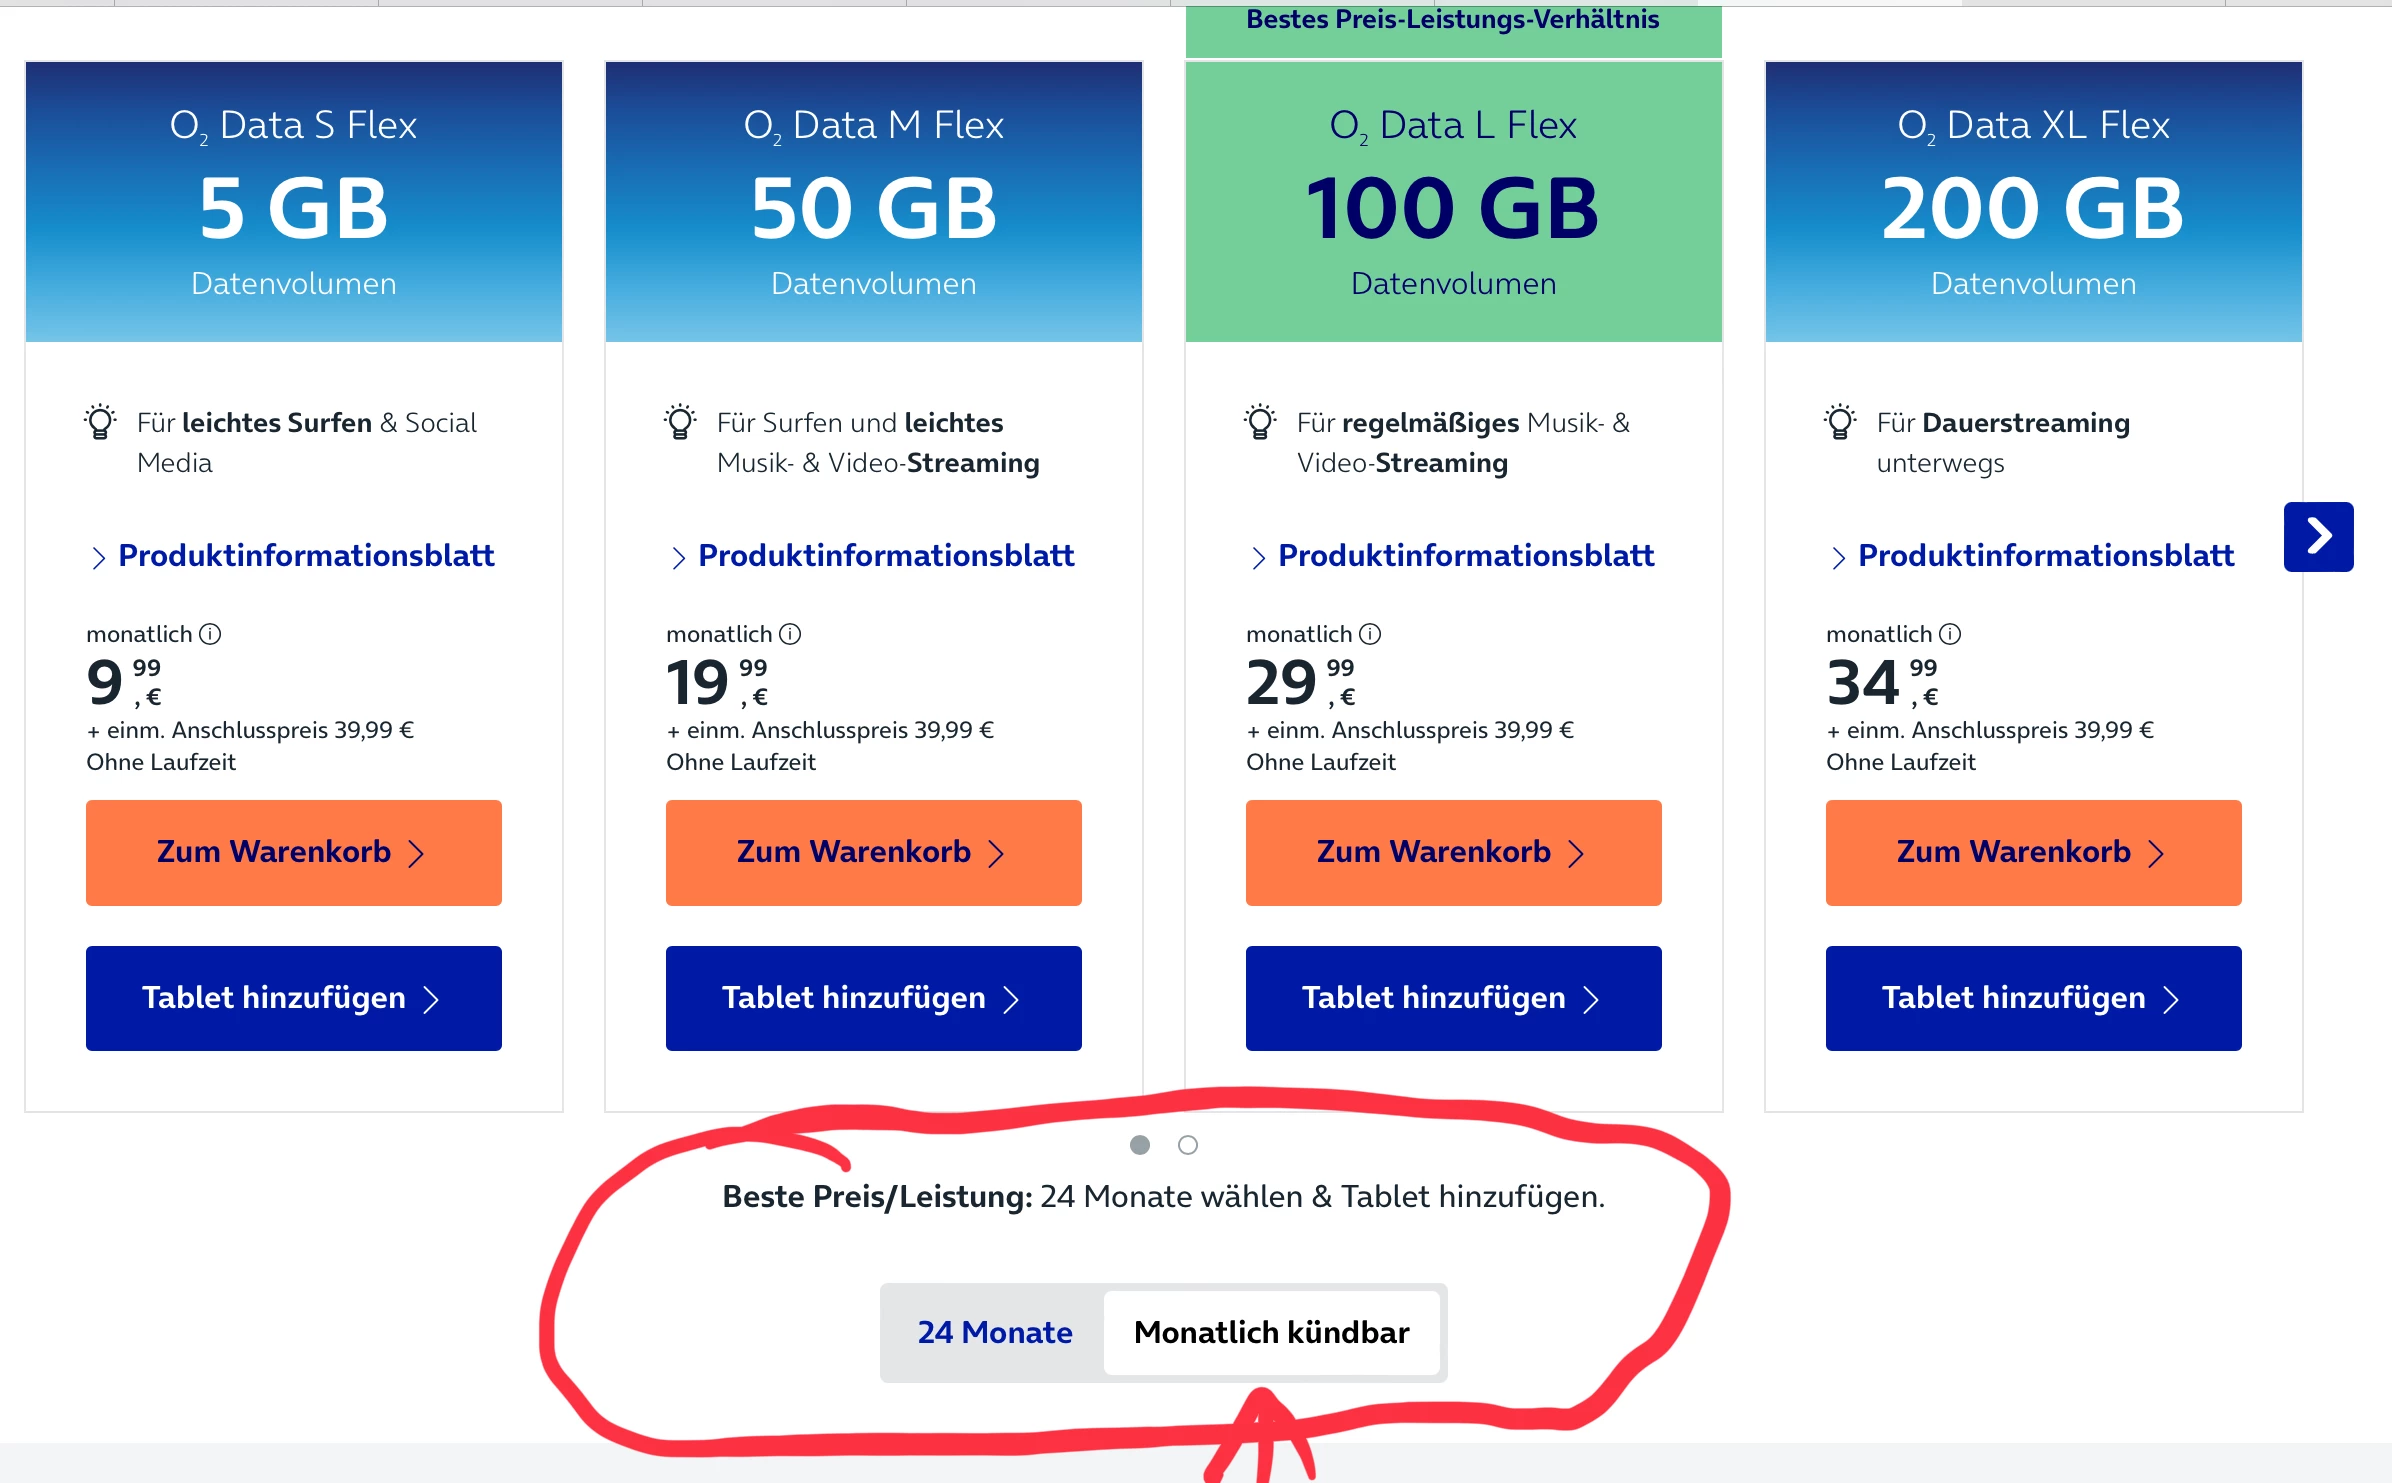Screen dimensions: 2392x1483
Task: Add Data S Flex to the Warenkorb
Action: pos(293,852)
